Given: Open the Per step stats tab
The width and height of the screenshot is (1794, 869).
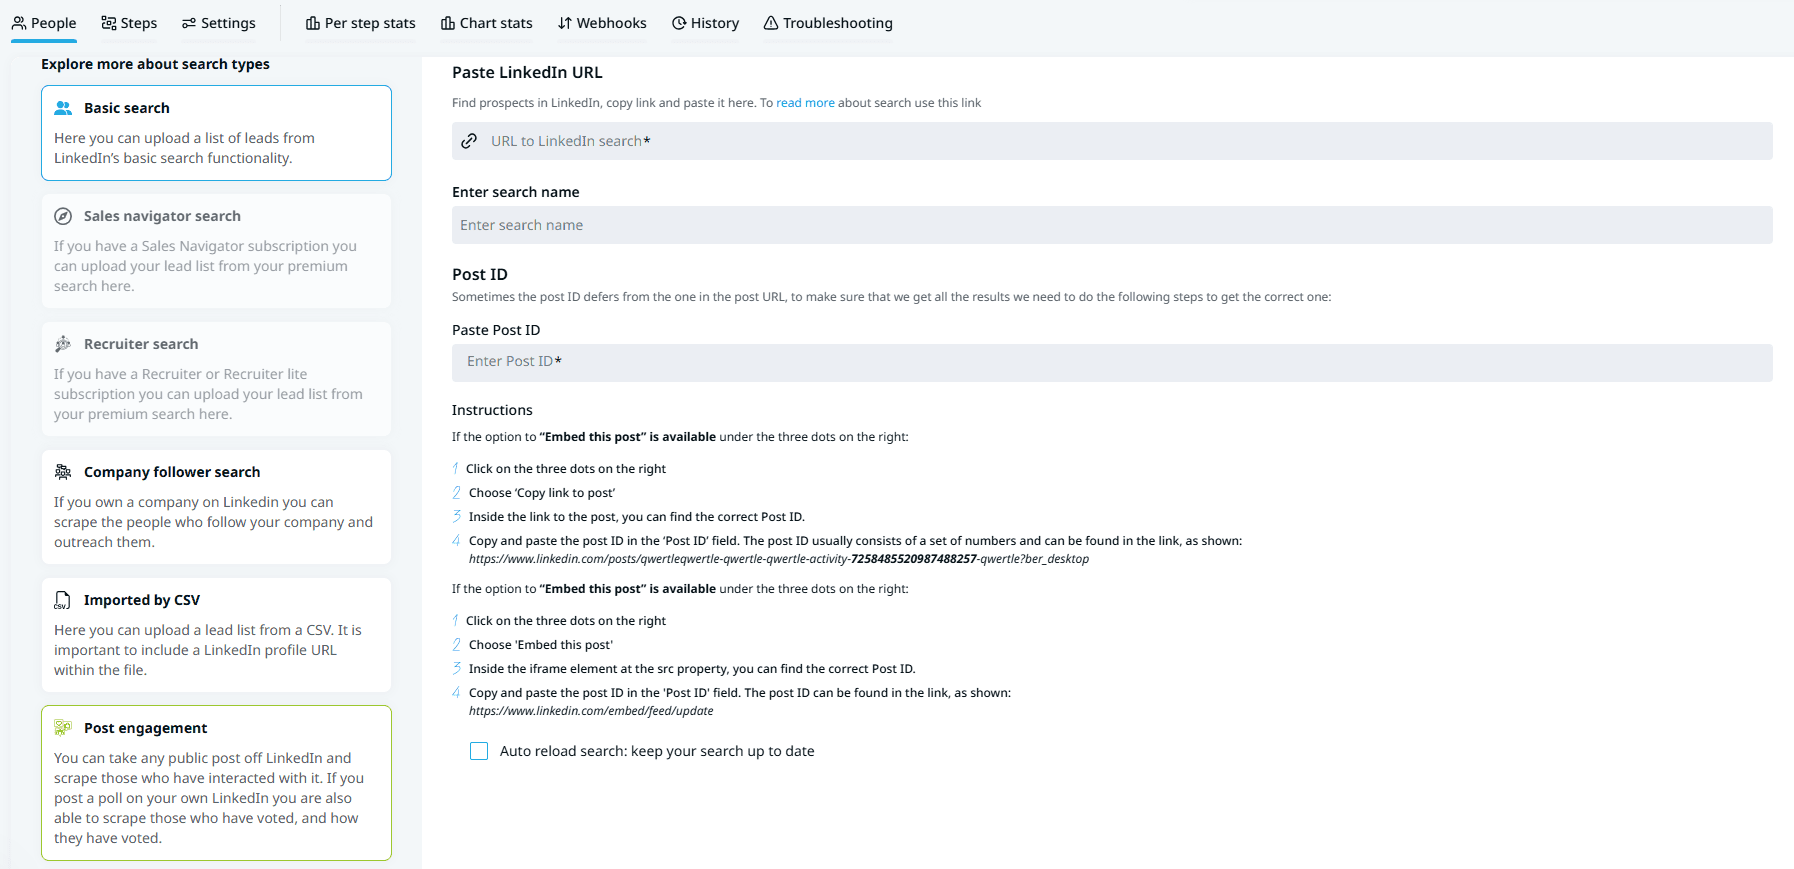Looking at the screenshot, I should pyautogui.click(x=360, y=23).
